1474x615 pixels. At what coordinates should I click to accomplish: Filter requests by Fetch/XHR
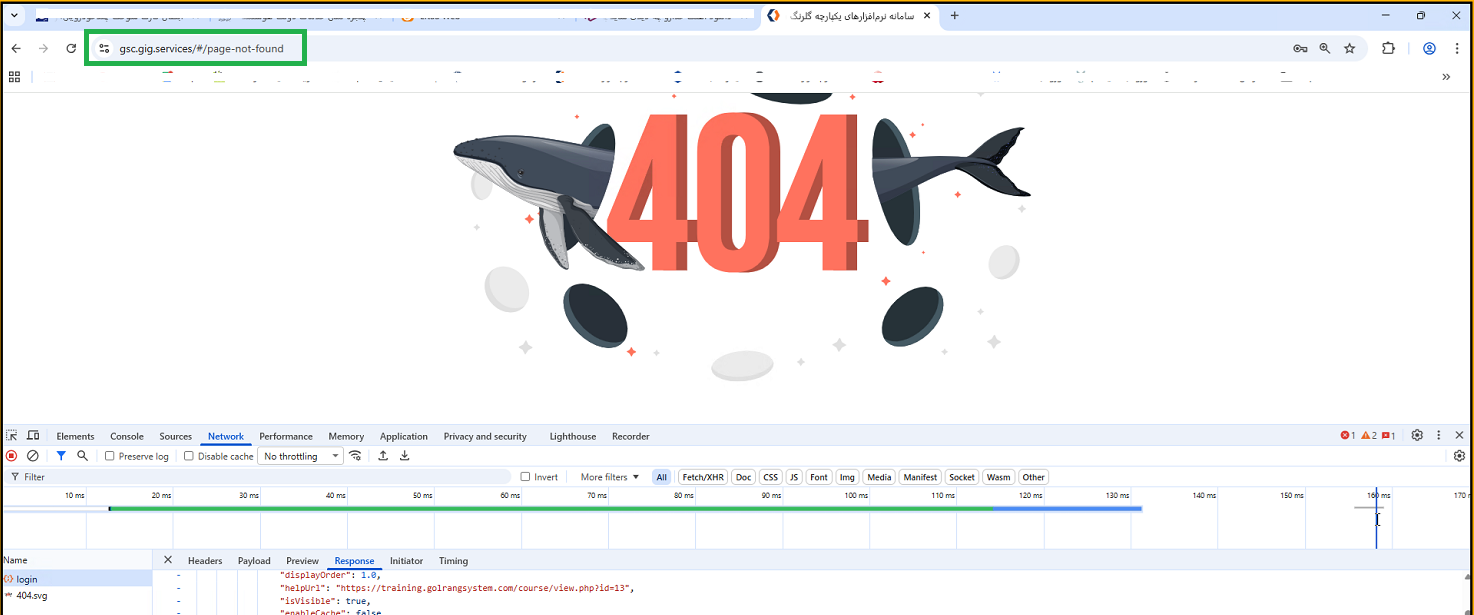click(x=703, y=477)
